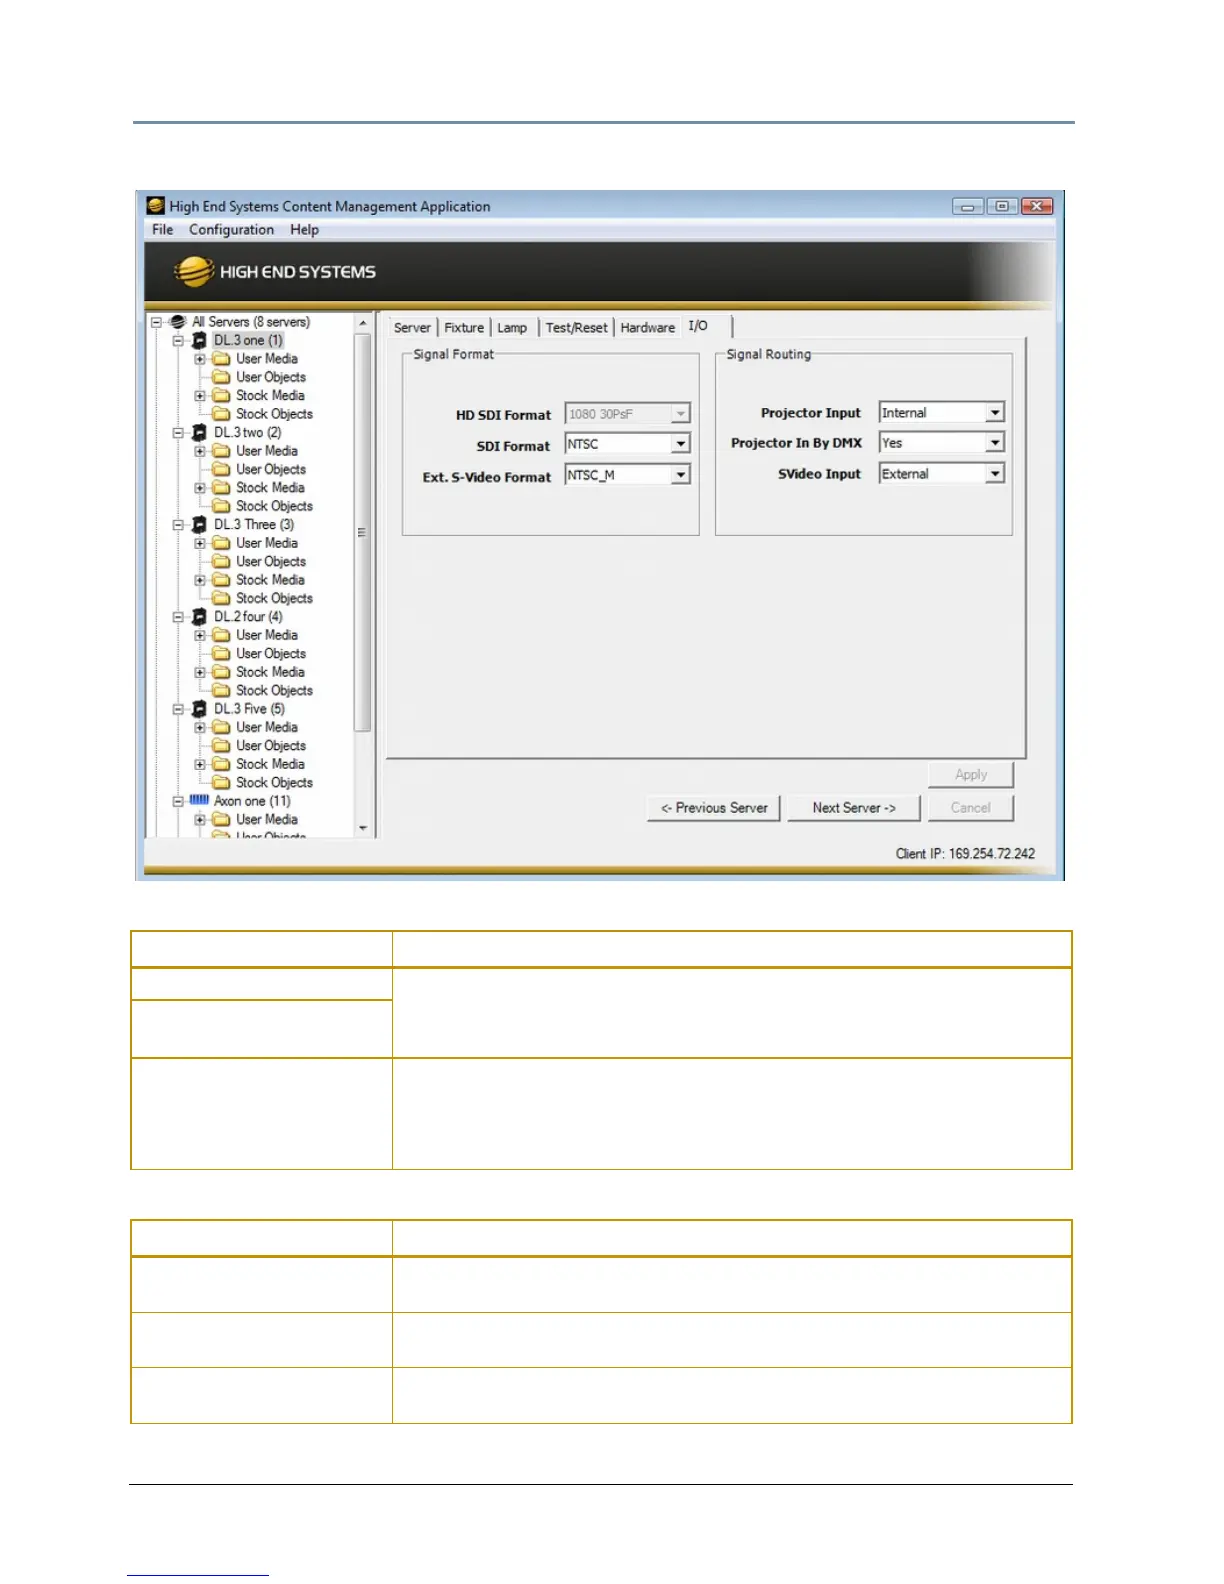Click the DL.3 Five server icon
1224x1584 pixels.
click(x=199, y=709)
